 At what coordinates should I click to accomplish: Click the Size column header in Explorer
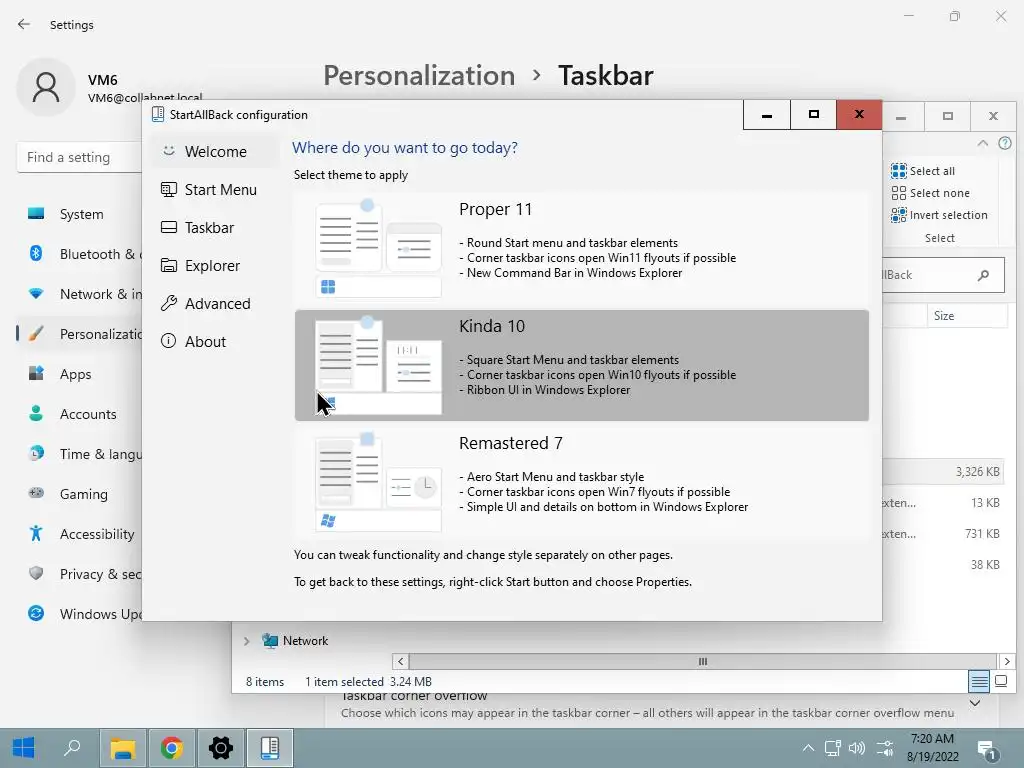[967, 316]
